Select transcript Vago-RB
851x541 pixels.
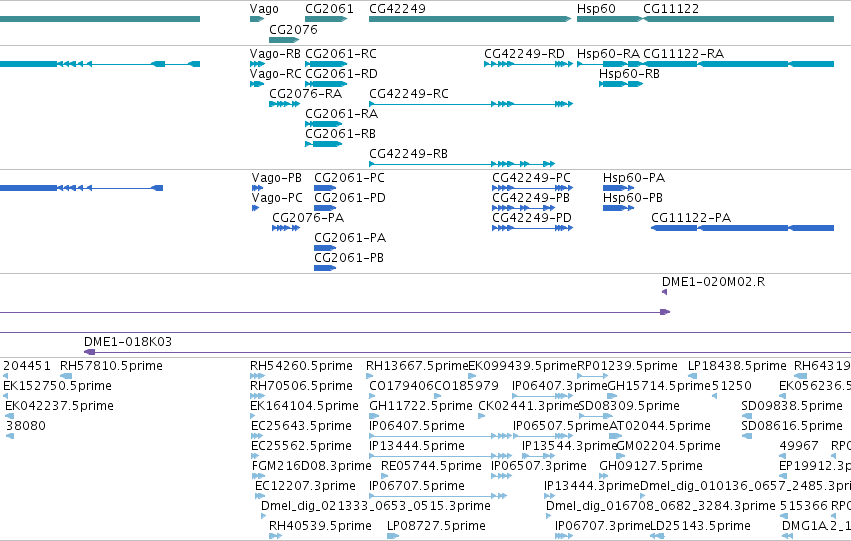[x=275, y=54]
